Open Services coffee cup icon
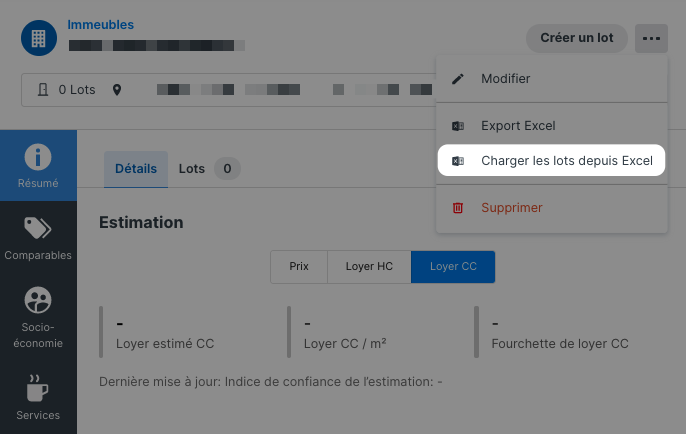 (38, 388)
